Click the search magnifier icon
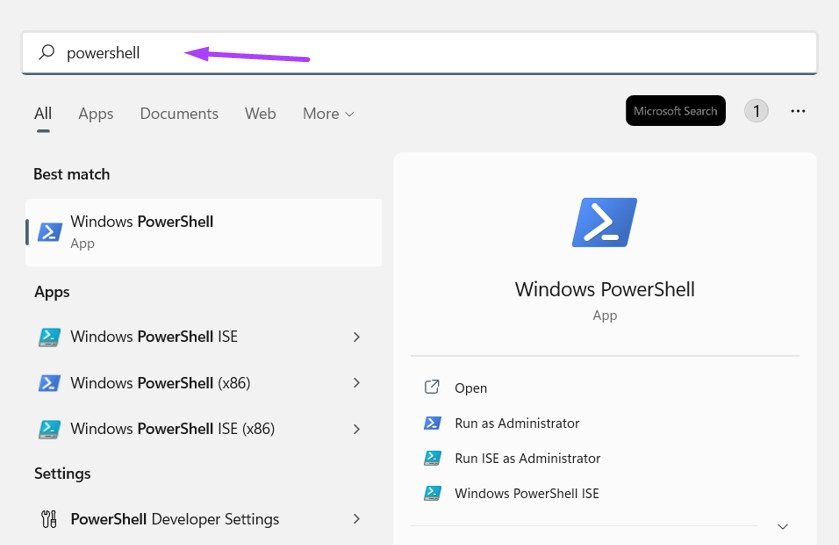Image resolution: width=839 pixels, height=545 pixels. coord(47,52)
